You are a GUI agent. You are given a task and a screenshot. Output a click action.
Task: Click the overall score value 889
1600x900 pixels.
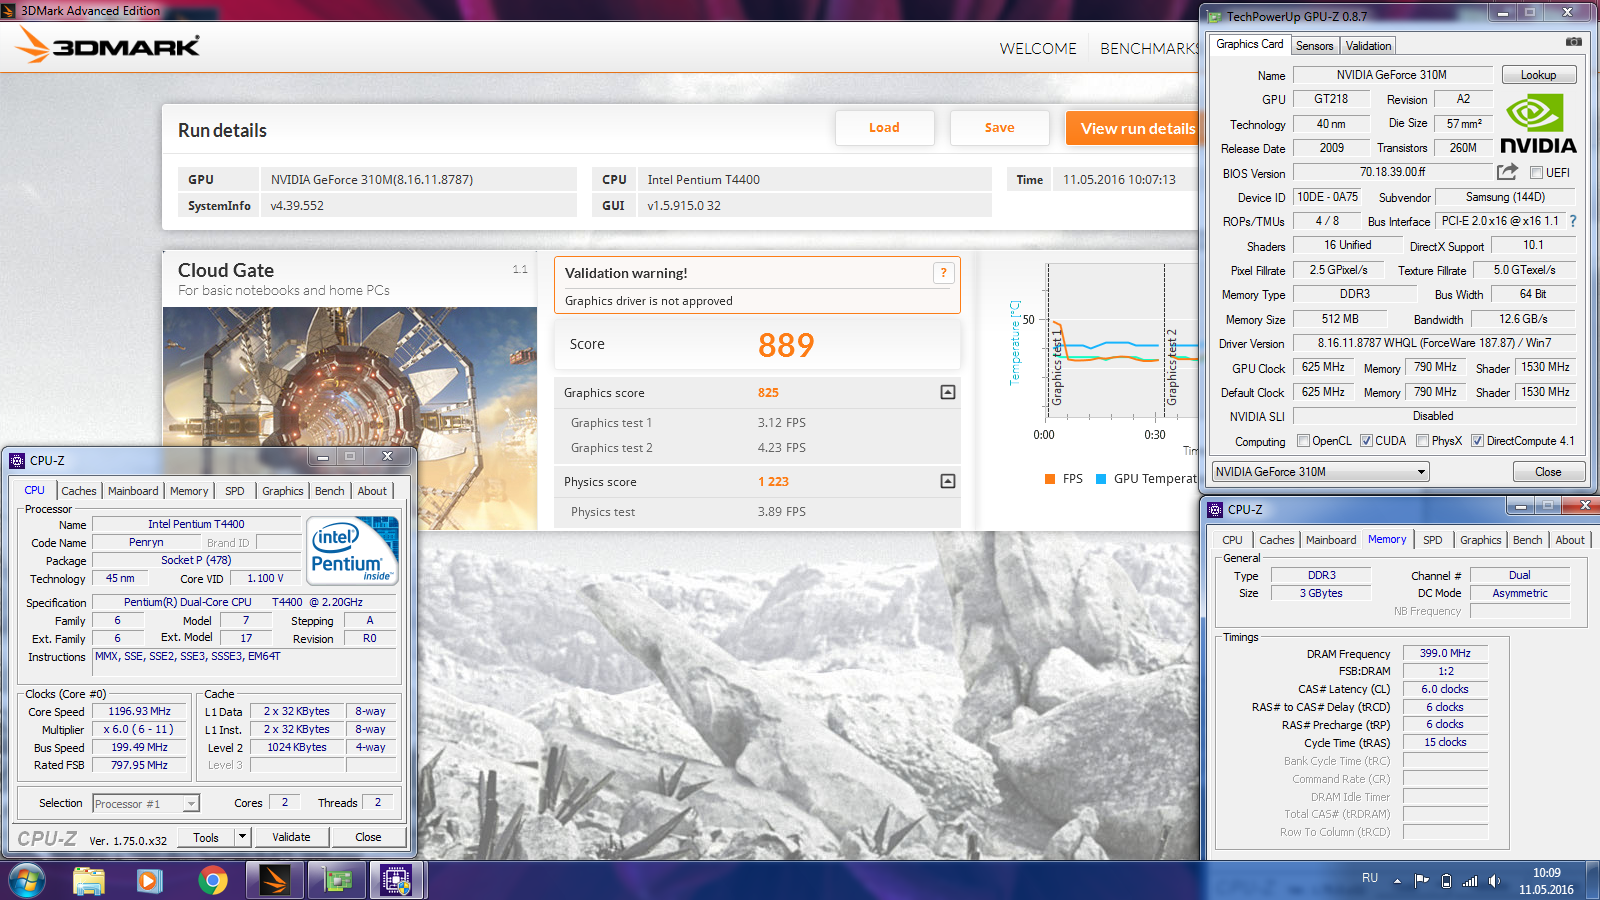coord(786,345)
